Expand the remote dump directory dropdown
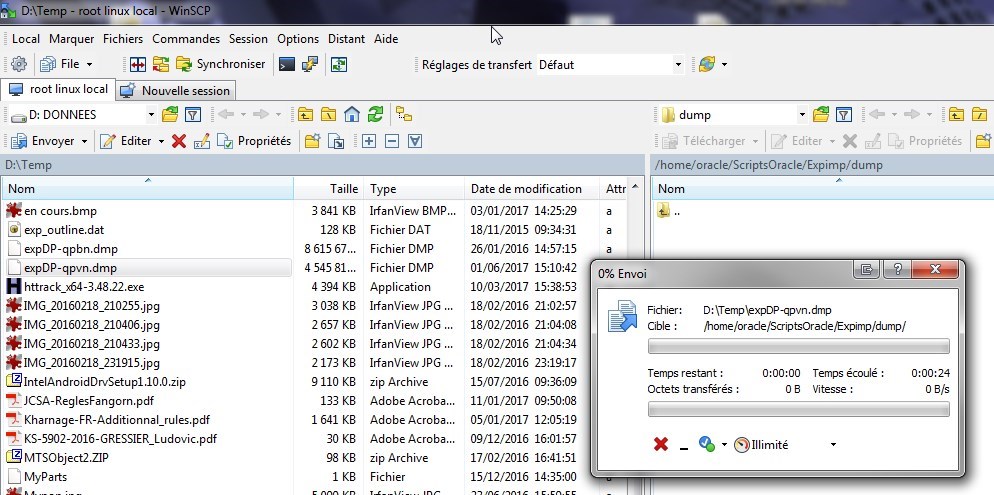 tap(799, 114)
